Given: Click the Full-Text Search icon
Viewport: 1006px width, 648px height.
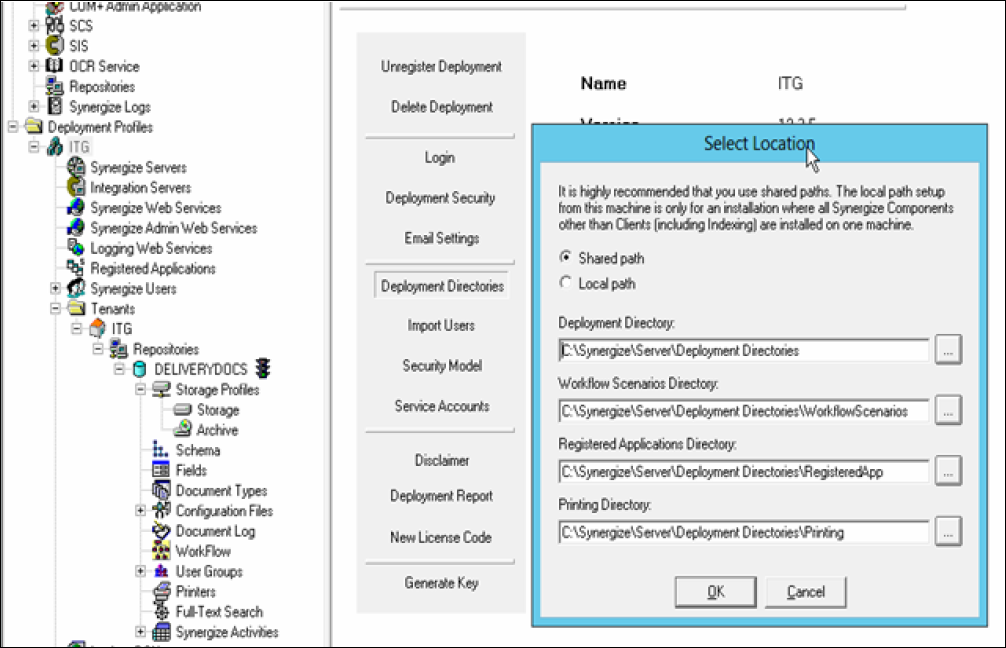Looking at the screenshot, I should (x=161, y=611).
